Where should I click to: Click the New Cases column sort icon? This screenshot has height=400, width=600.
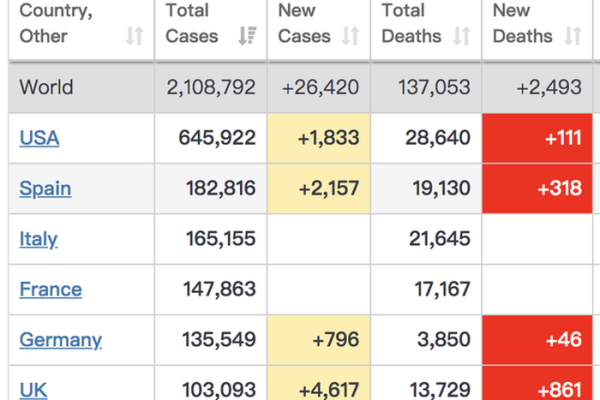click(x=350, y=37)
